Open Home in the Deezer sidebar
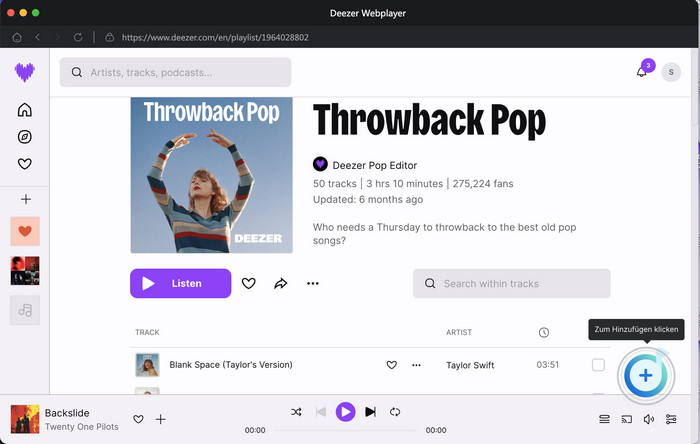The height and width of the screenshot is (444, 700). point(25,110)
